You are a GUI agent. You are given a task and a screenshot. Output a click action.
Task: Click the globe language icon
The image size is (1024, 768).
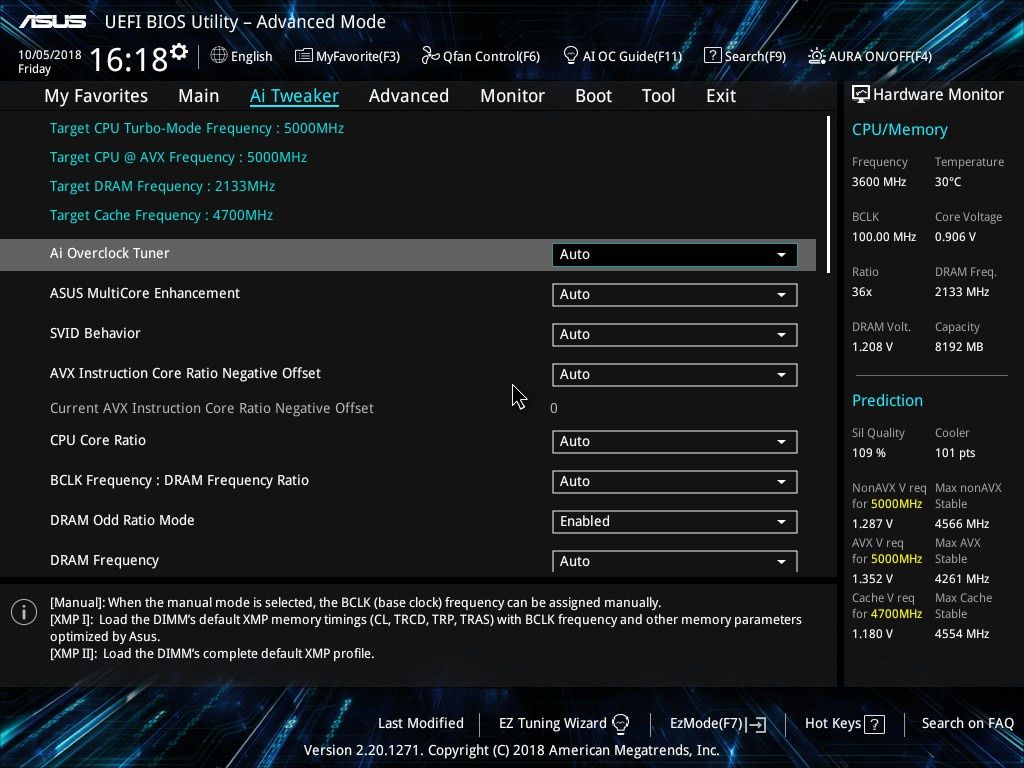click(x=219, y=56)
